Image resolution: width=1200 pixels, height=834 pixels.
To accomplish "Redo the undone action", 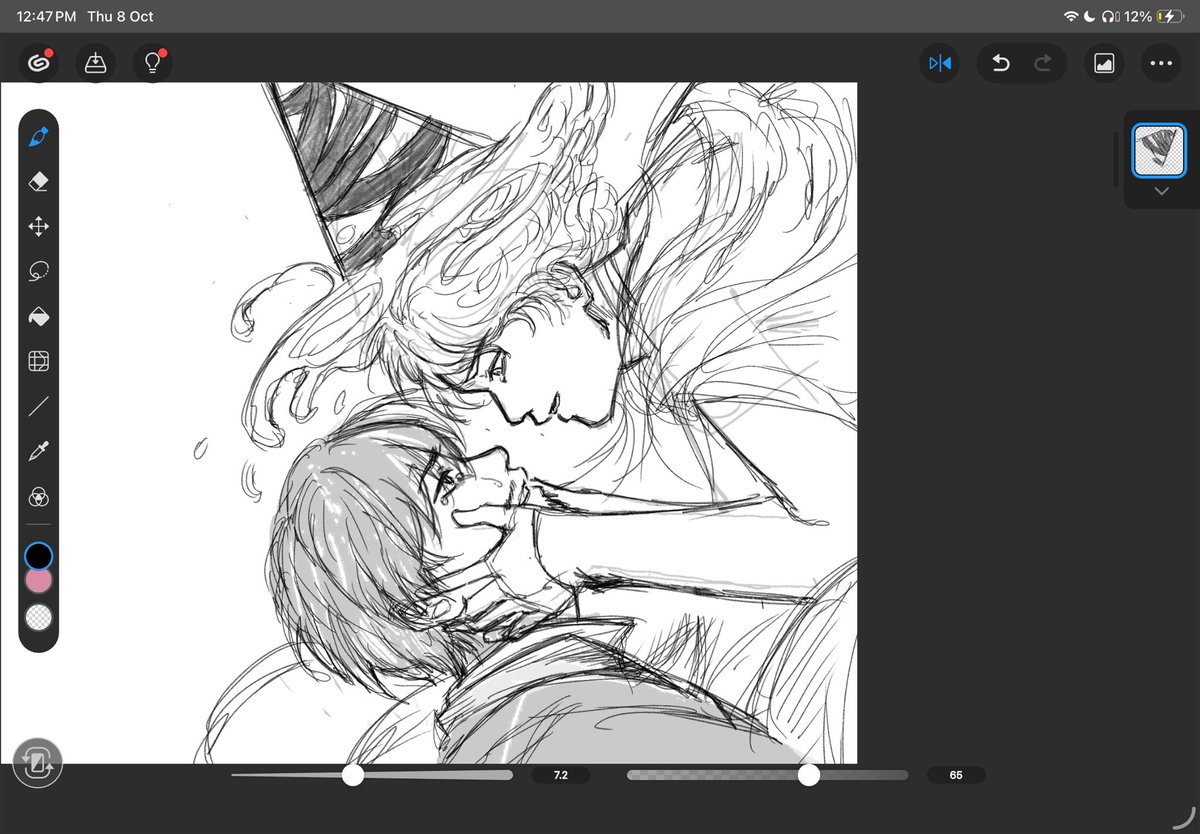I will 1043,63.
